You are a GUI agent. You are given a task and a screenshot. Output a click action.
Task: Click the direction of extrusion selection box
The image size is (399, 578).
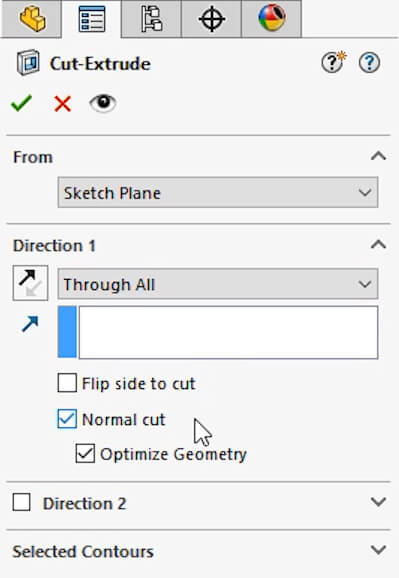click(218, 332)
